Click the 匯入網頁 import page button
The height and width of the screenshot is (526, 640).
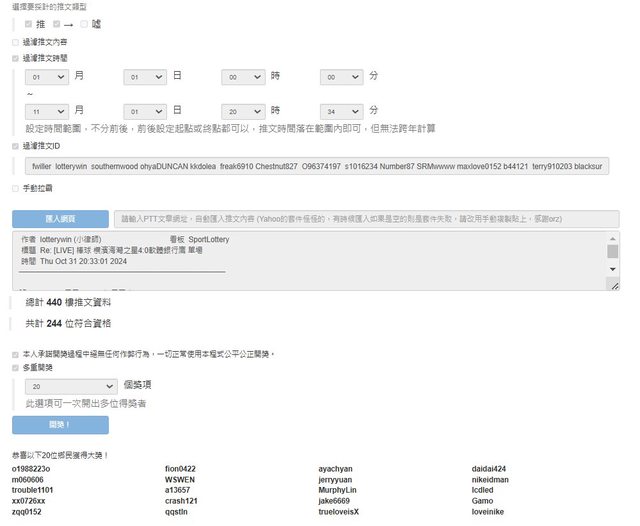[x=60, y=218]
